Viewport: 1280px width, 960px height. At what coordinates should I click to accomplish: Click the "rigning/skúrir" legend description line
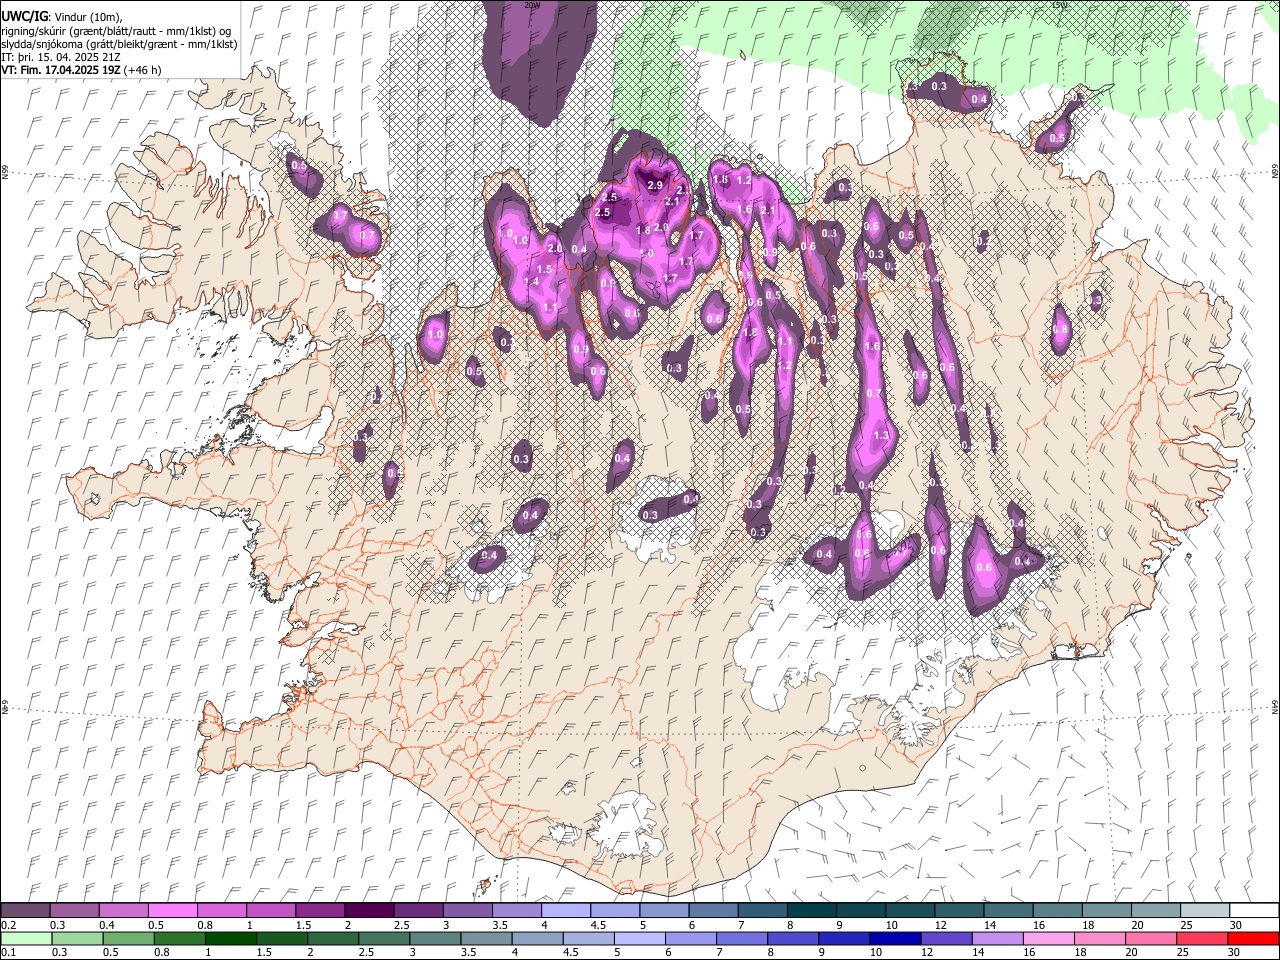116,30
